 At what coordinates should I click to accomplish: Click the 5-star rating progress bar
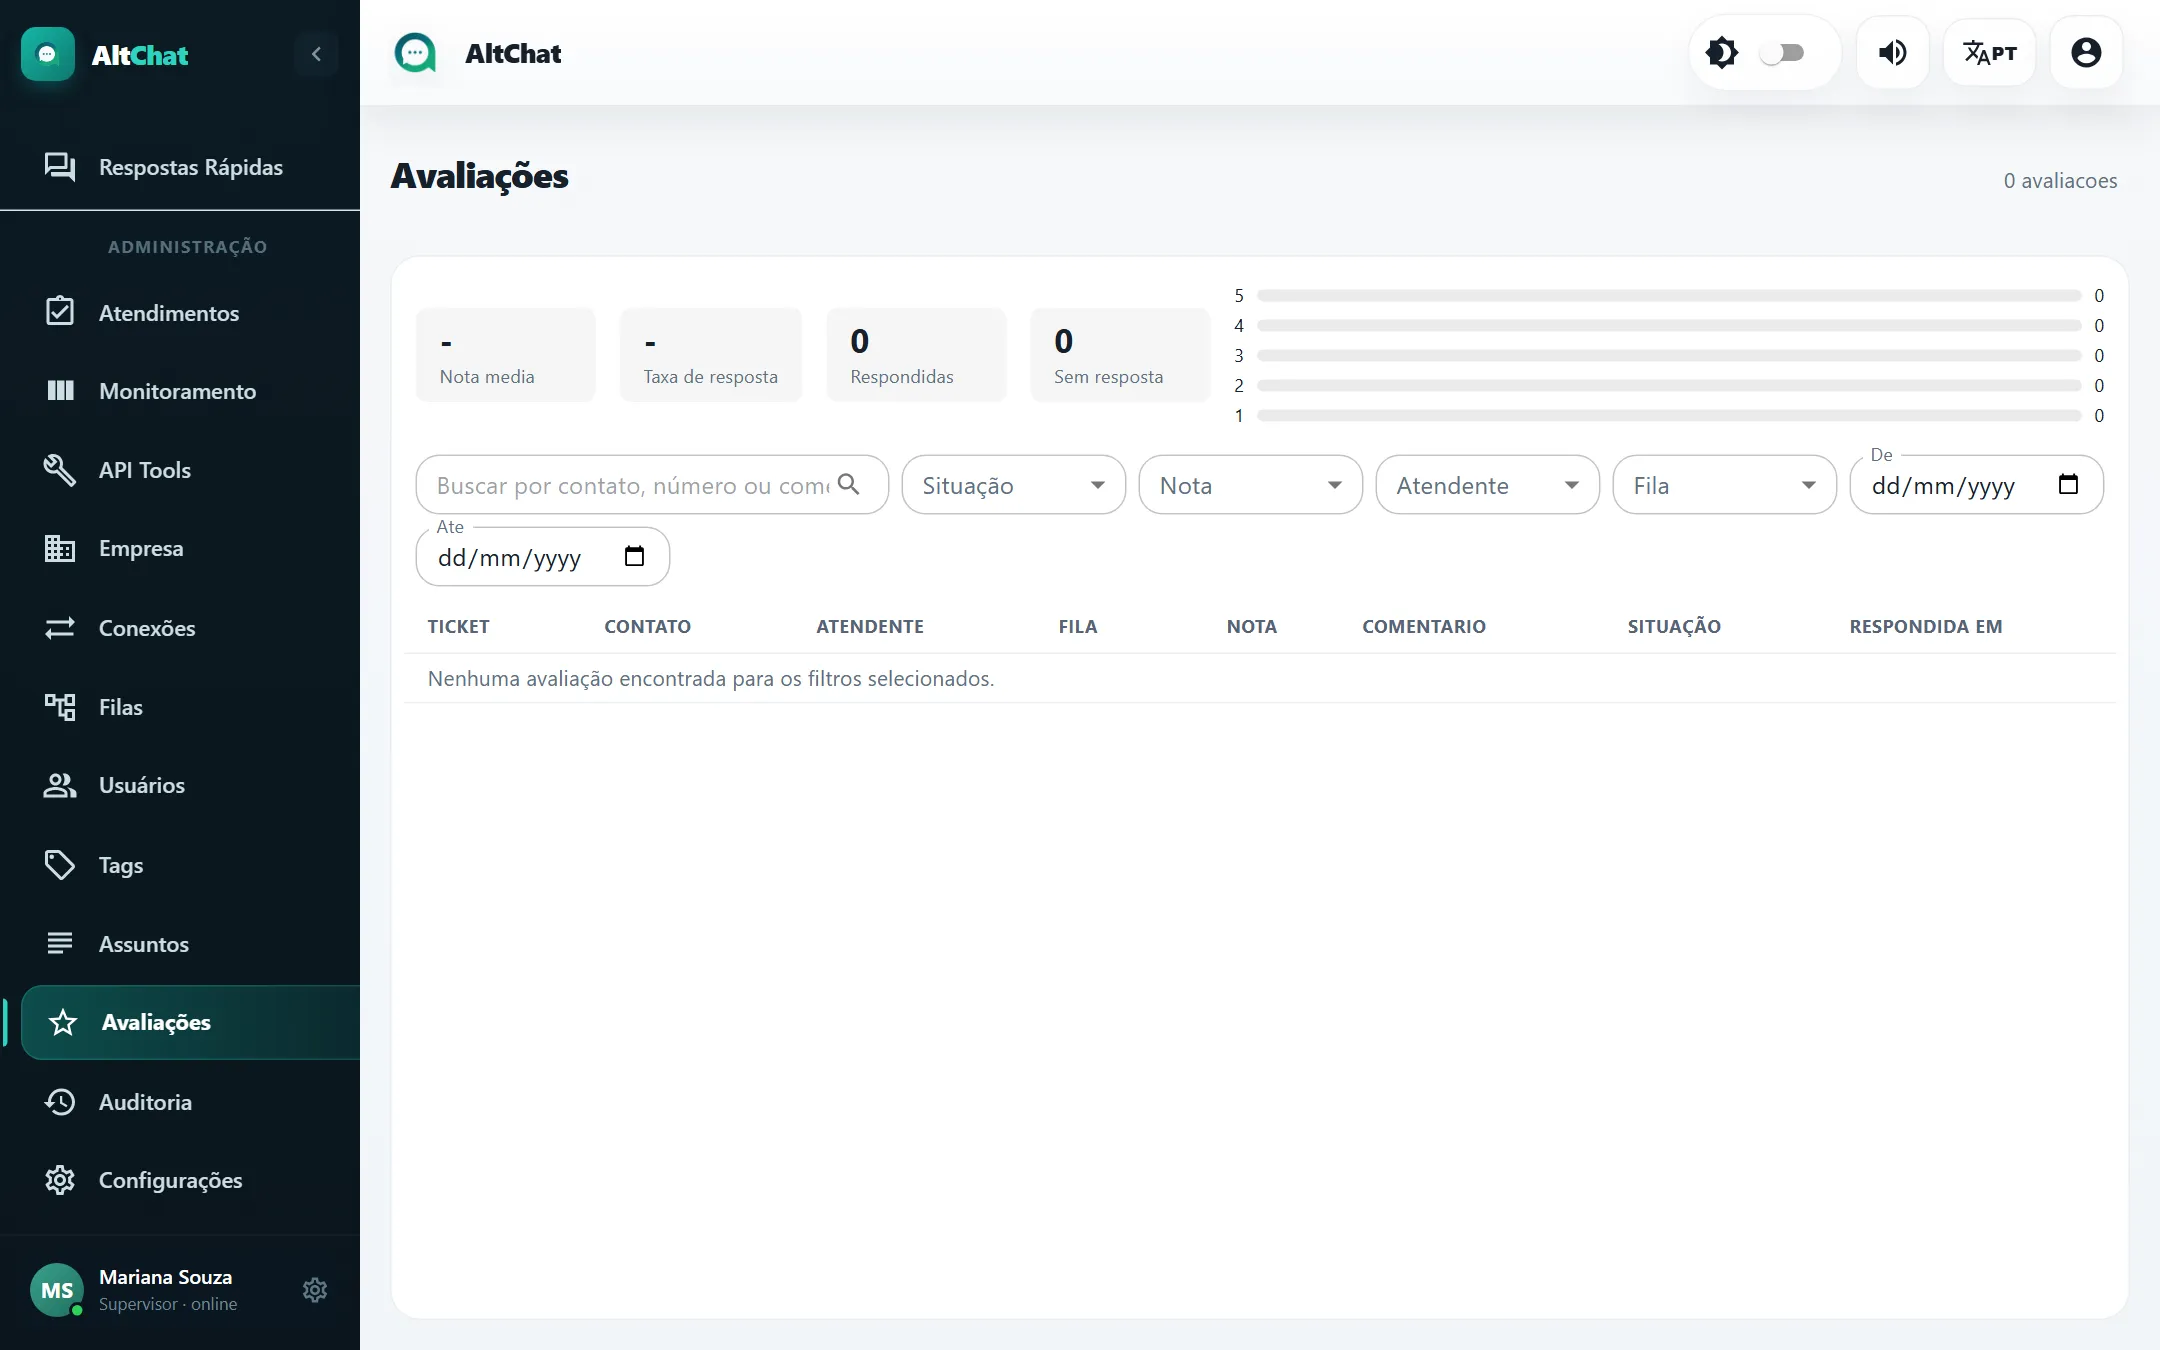1668,296
